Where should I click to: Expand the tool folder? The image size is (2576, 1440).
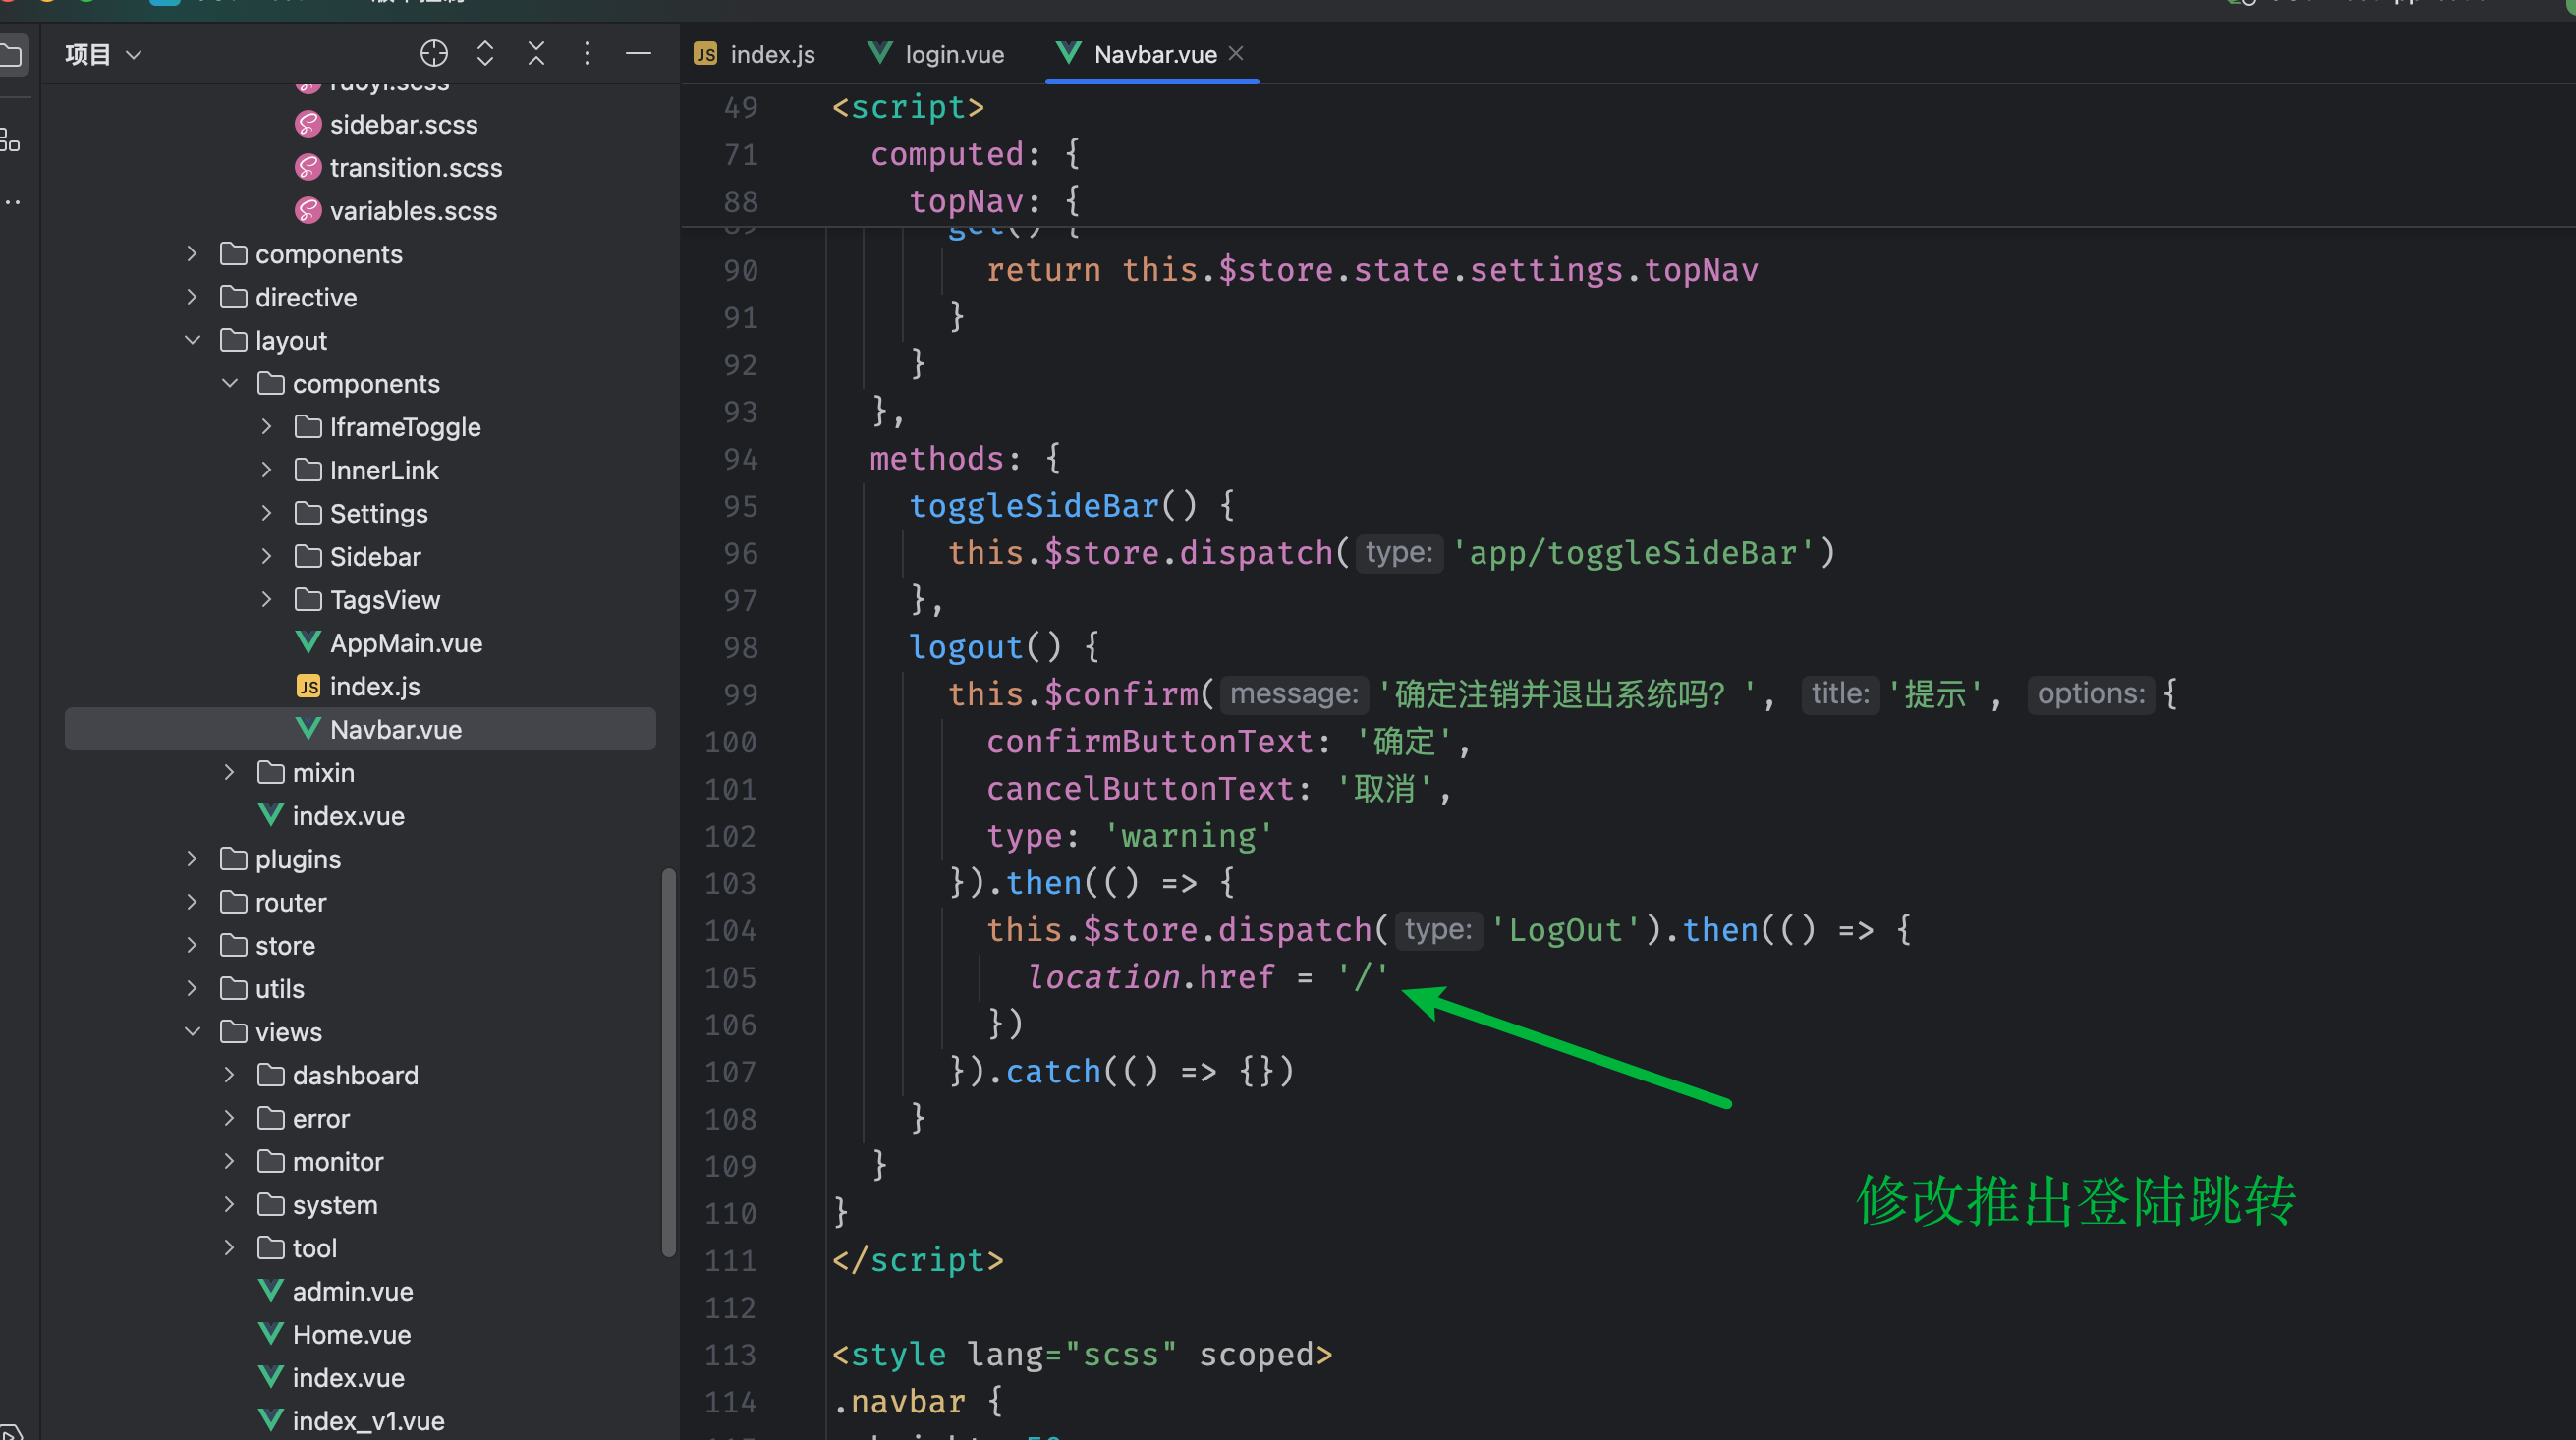click(x=230, y=1247)
